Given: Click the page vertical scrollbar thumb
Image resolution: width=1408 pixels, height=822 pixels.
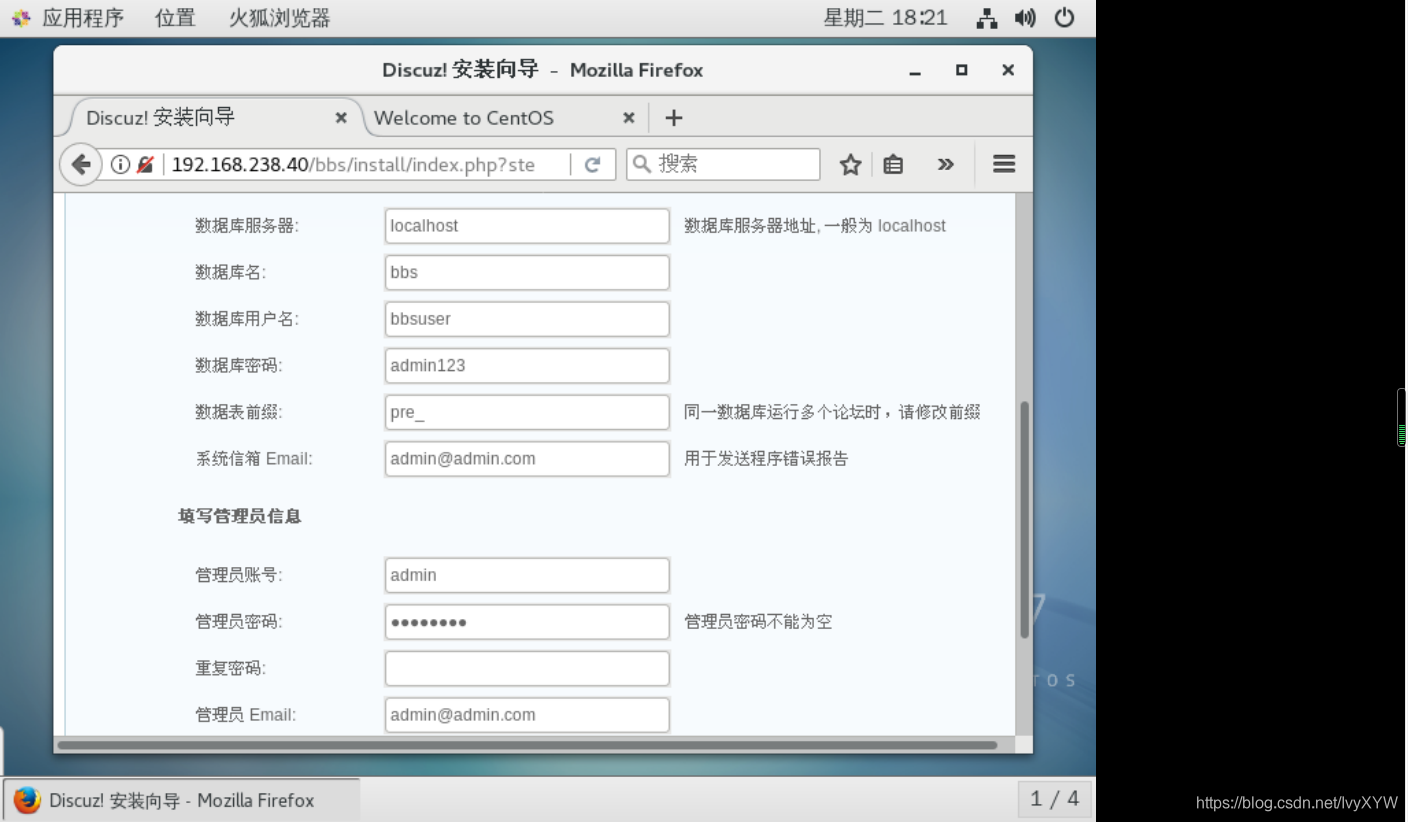Looking at the screenshot, I should pyautogui.click(x=1024, y=520).
